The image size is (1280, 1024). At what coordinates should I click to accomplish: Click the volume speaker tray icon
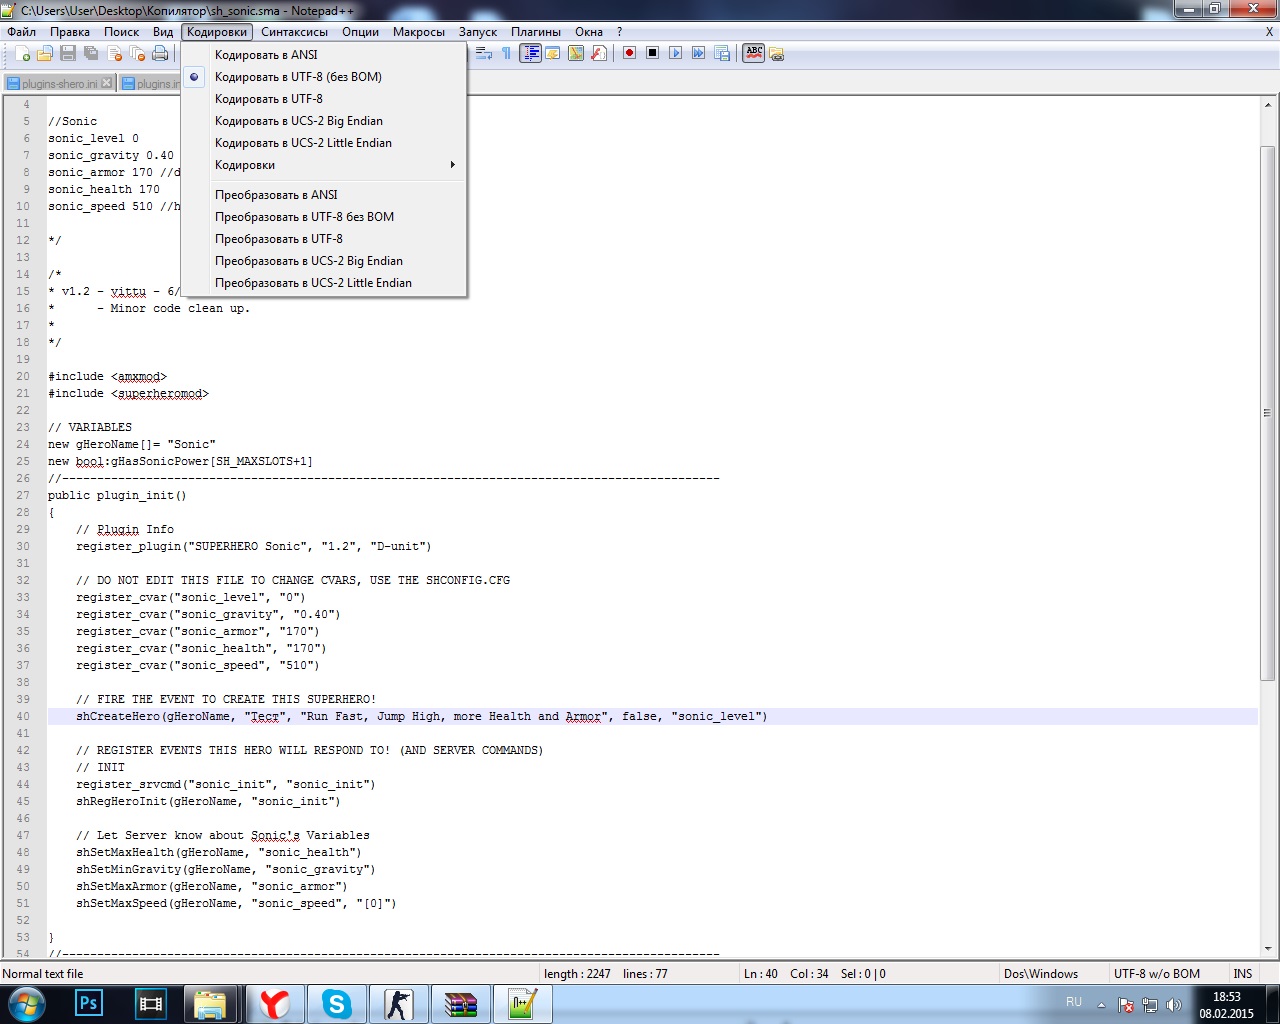pos(1173,1005)
